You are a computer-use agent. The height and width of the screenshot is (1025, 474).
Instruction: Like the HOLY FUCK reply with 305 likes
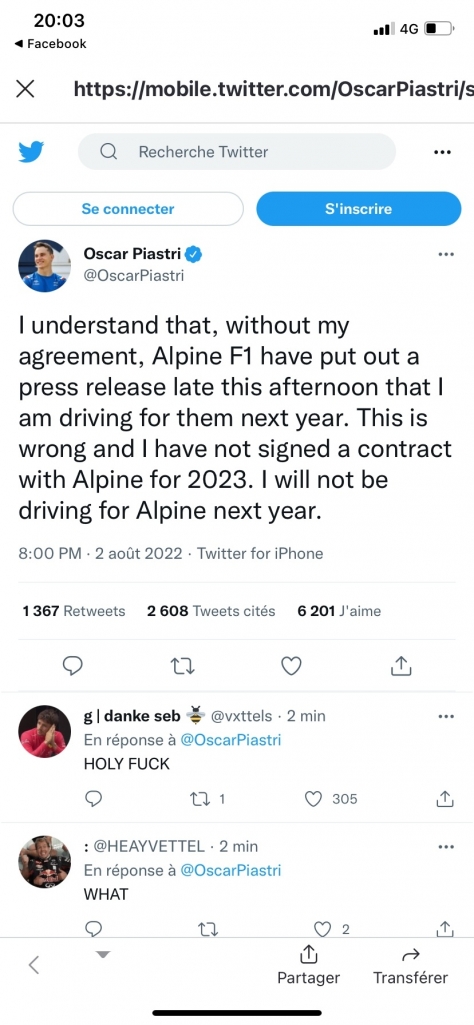(314, 798)
